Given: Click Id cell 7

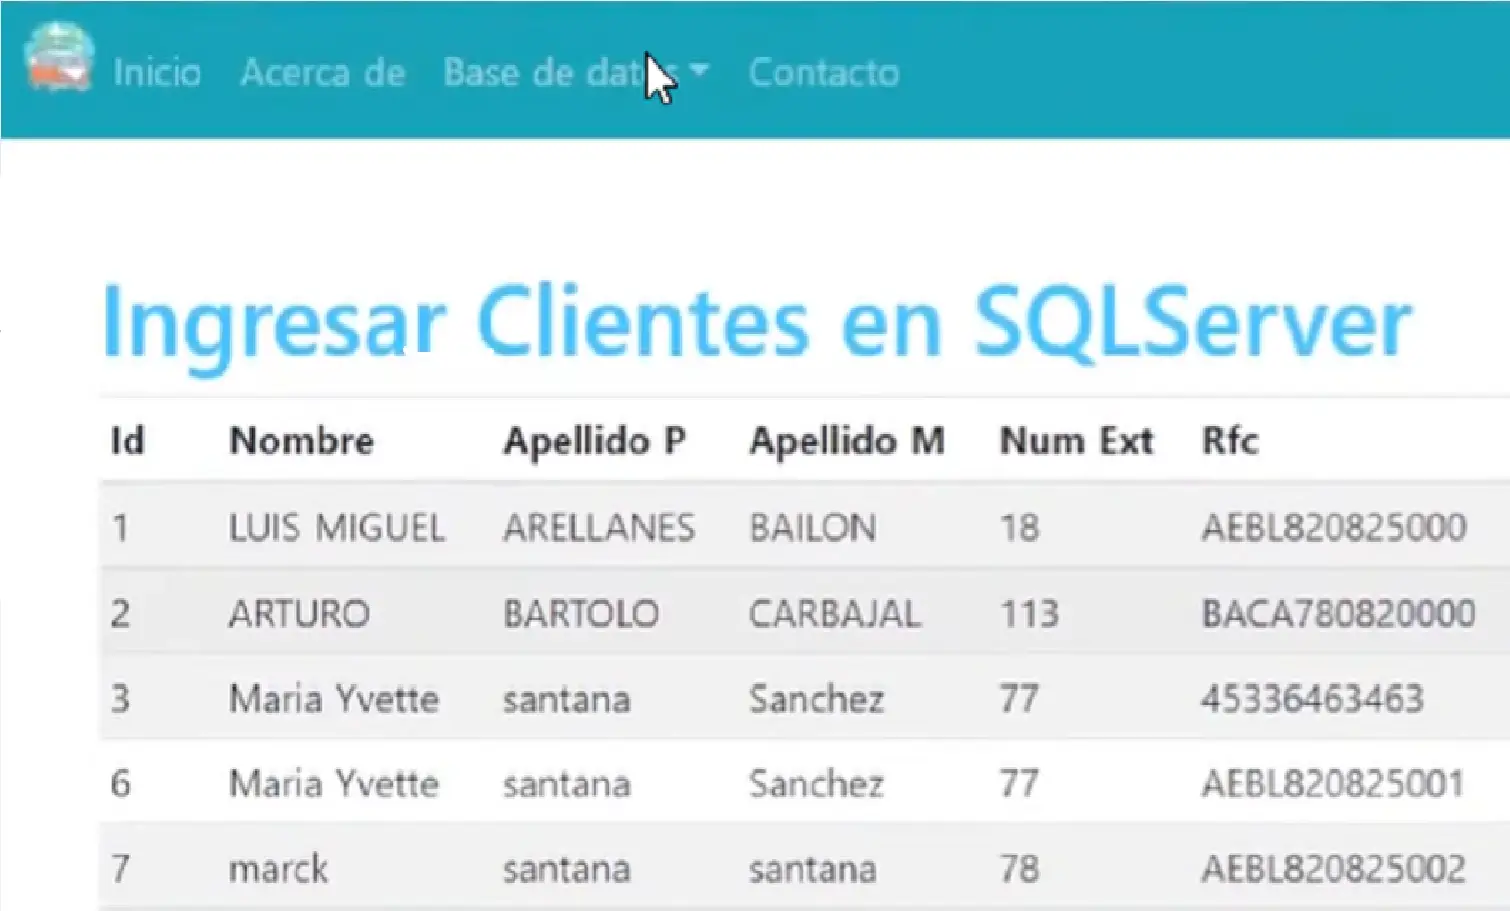Looking at the screenshot, I should tap(121, 868).
